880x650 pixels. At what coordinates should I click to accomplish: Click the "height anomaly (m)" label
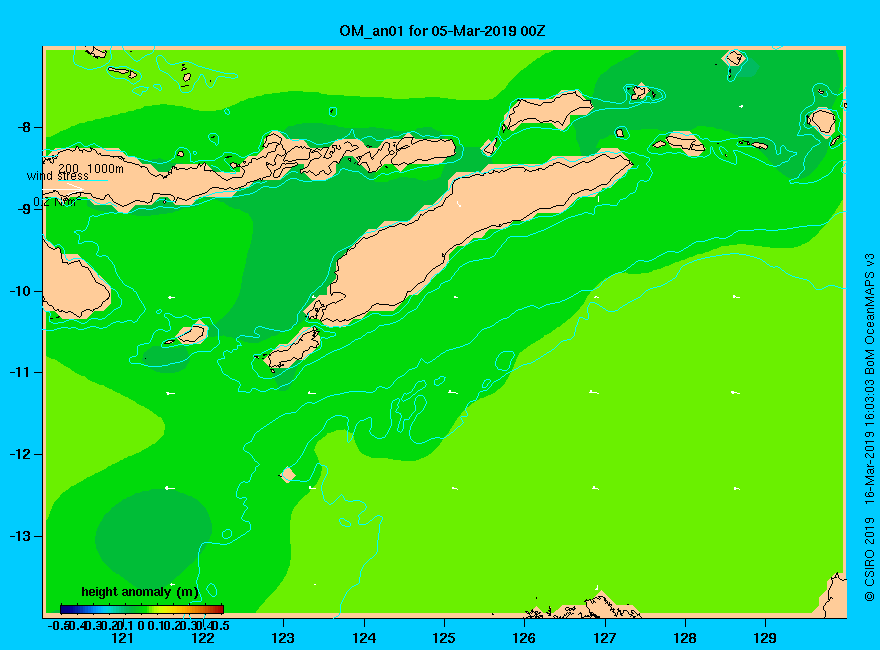140,592
